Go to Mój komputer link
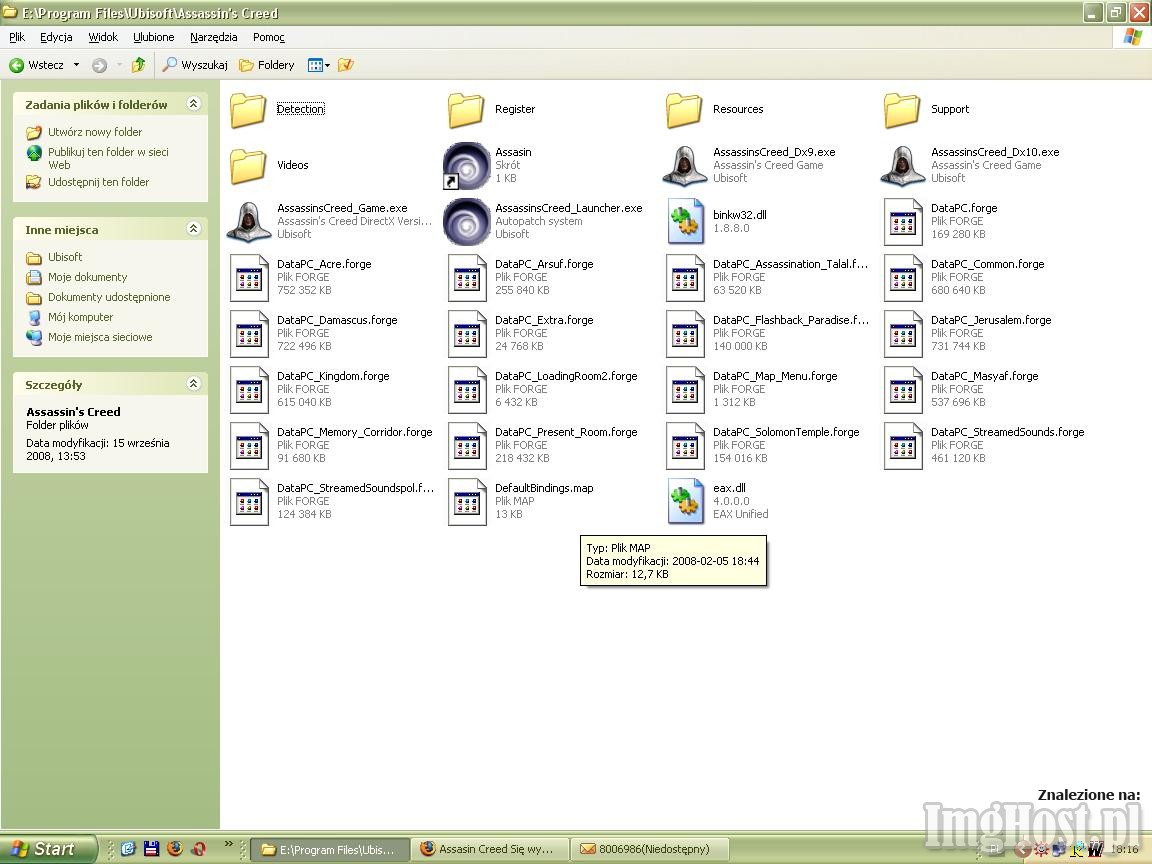The width and height of the screenshot is (1152, 864). (80, 317)
